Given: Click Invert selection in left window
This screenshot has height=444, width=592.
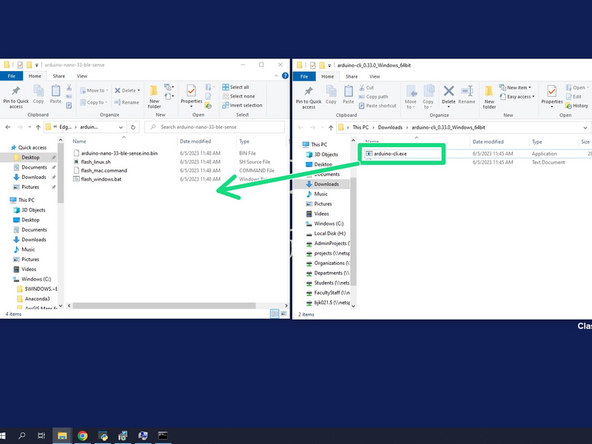Looking at the screenshot, I should point(242,105).
